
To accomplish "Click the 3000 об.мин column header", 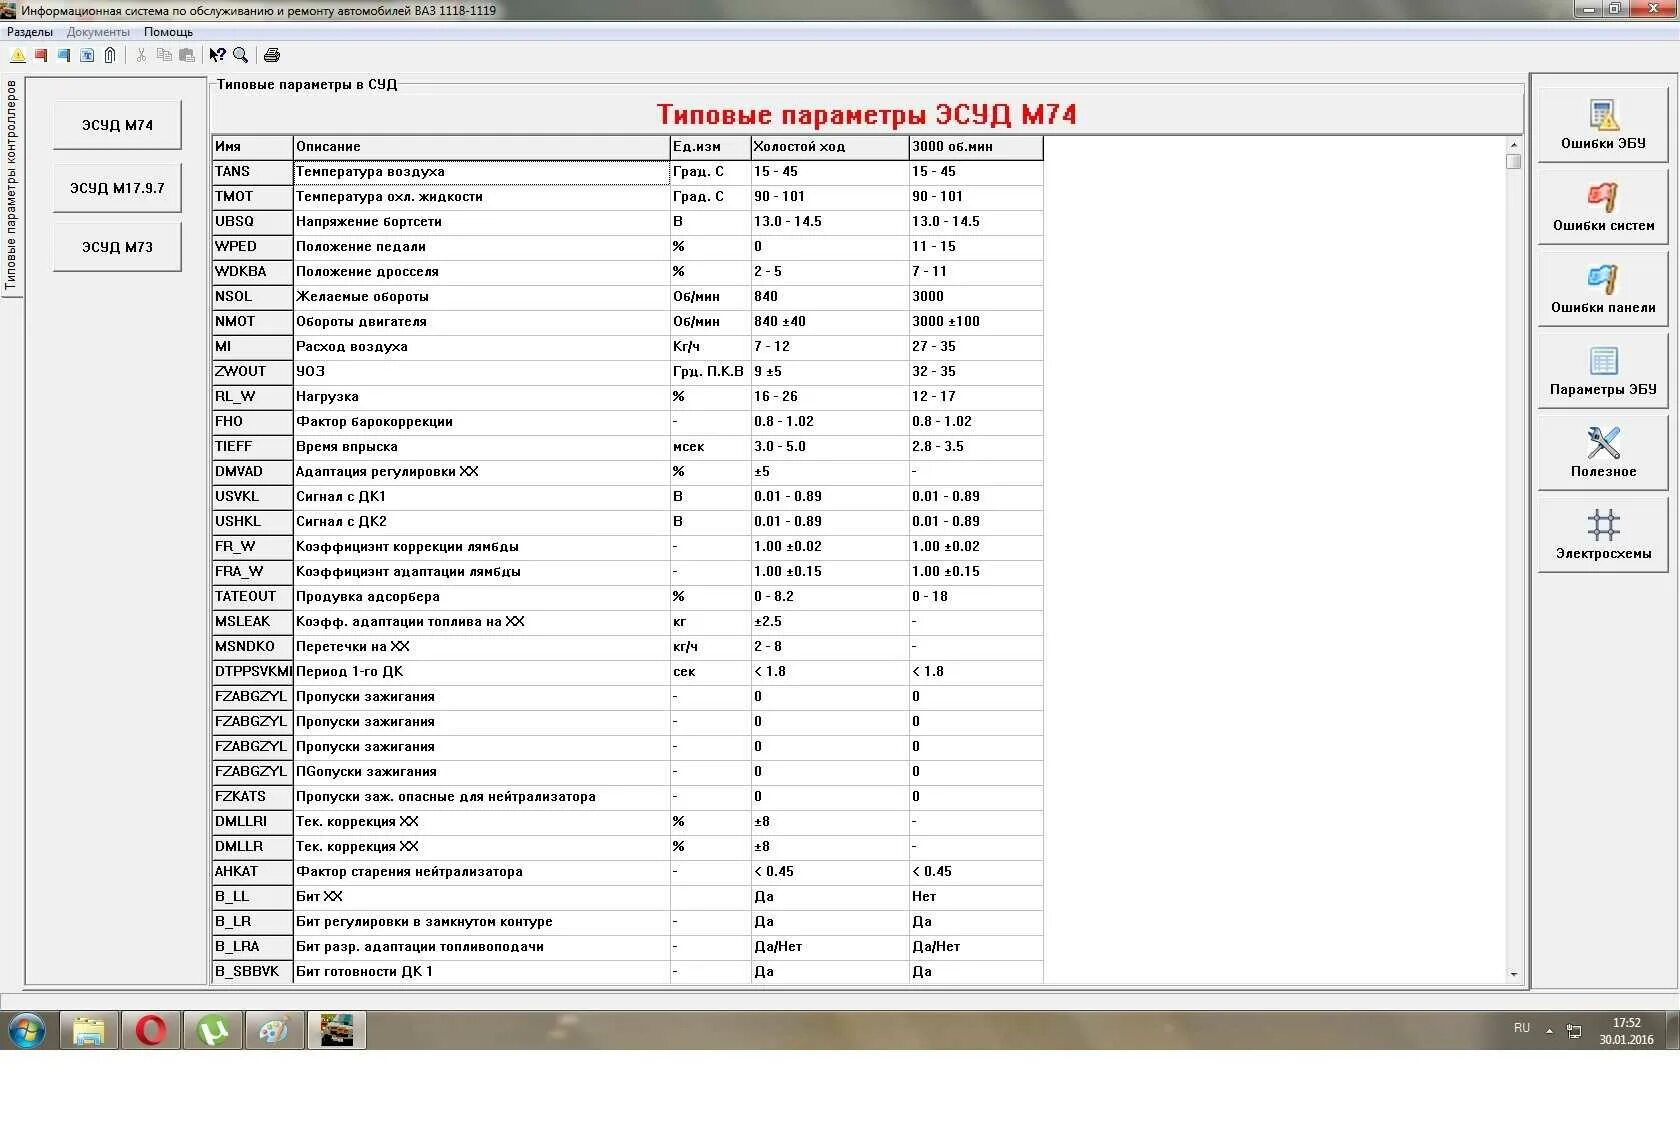I will click(x=976, y=147).
